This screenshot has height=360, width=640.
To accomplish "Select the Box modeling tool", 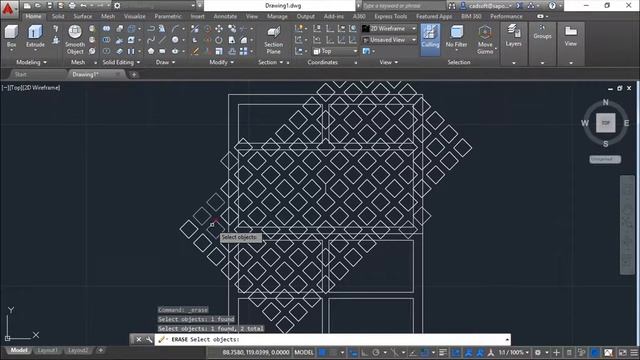I will click(x=11, y=36).
